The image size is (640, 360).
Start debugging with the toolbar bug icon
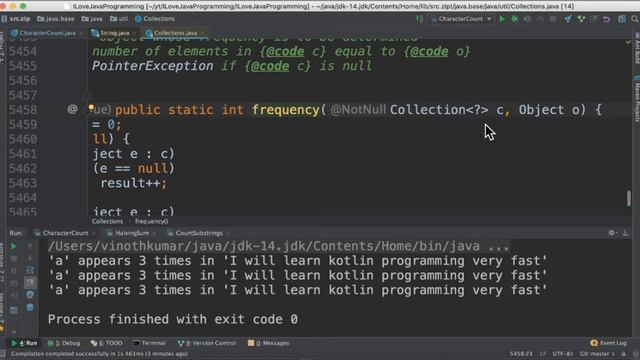click(515, 19)
